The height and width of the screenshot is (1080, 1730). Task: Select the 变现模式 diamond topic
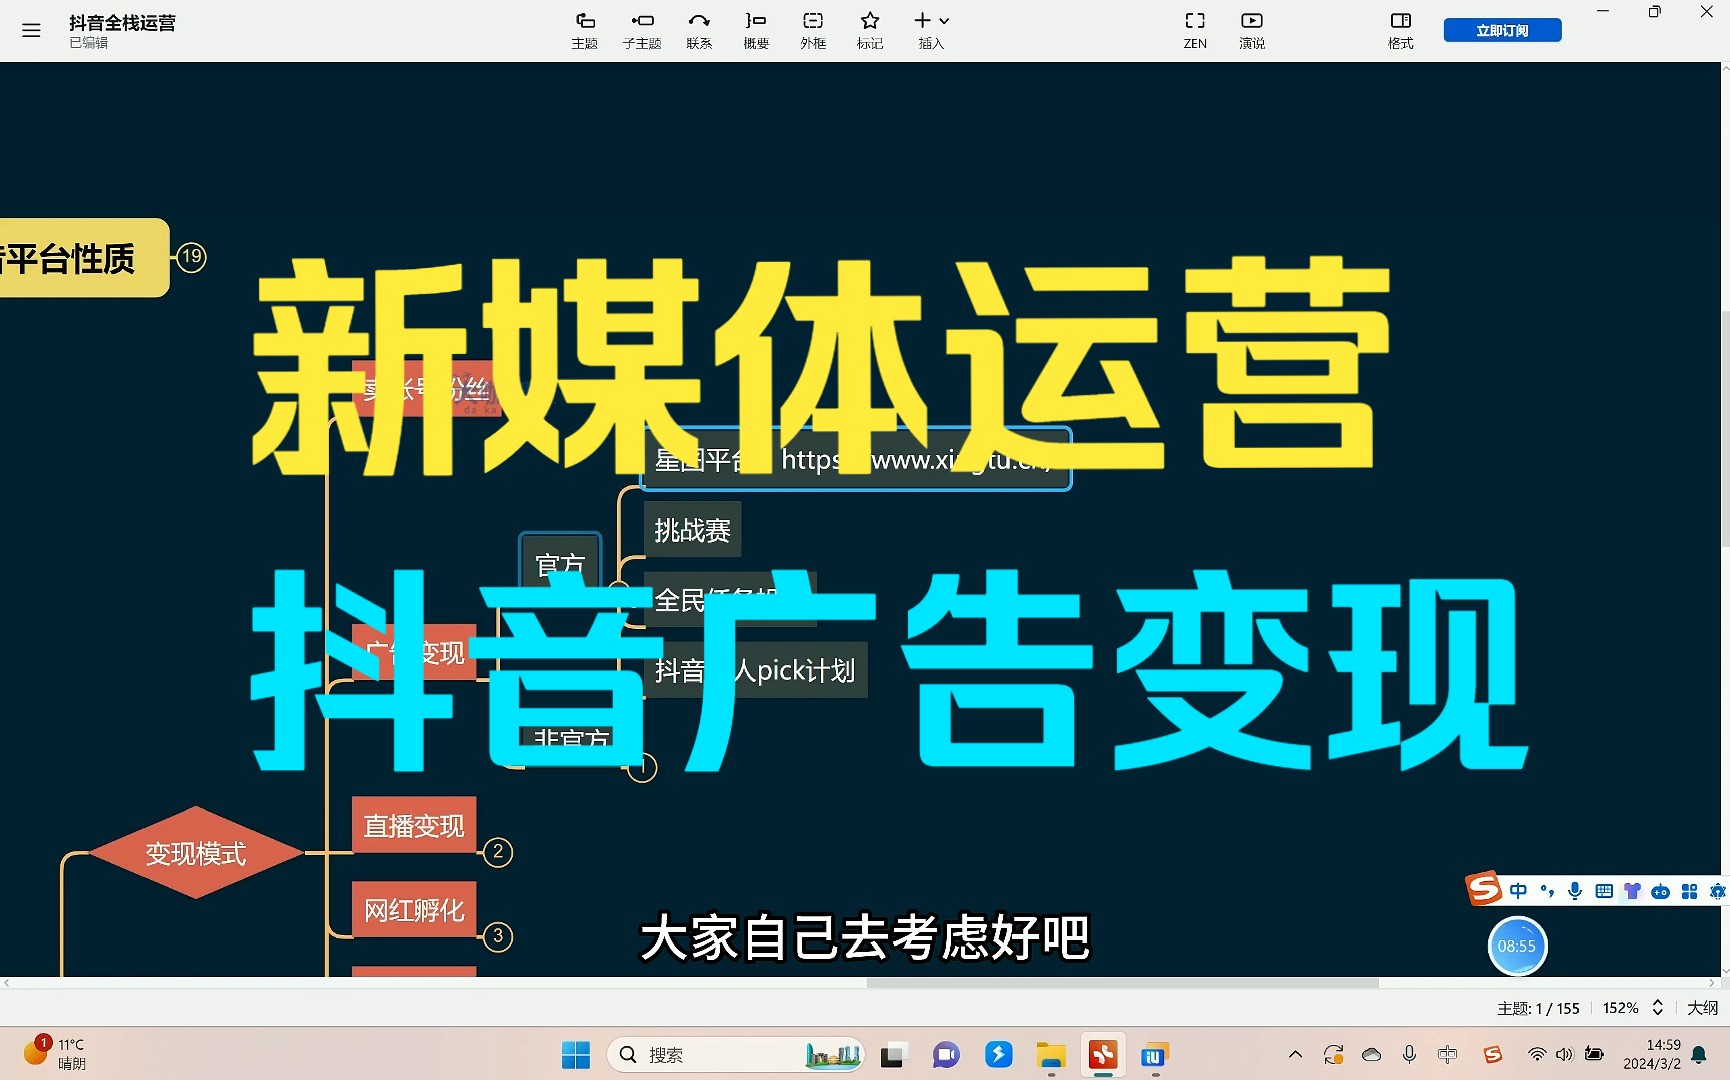196,853
